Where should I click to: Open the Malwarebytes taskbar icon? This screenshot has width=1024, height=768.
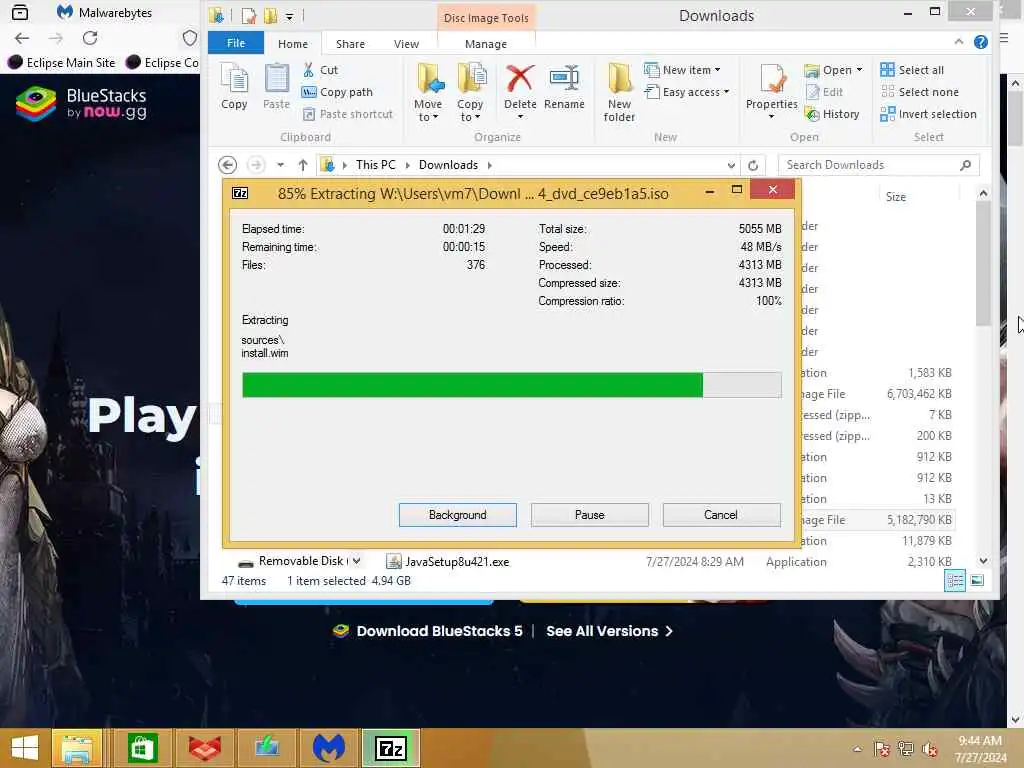(x=328, y=748)
